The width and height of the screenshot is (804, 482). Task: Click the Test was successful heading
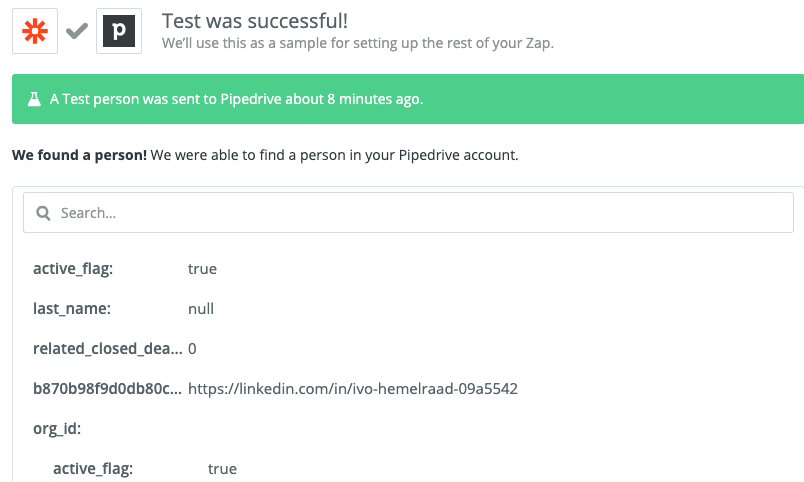point(255,21)
